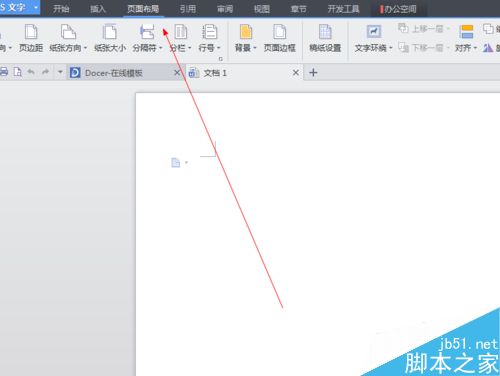Screen dimensions: 500x376
Task: Add a new document tab with plus
Action: [313, 72]
